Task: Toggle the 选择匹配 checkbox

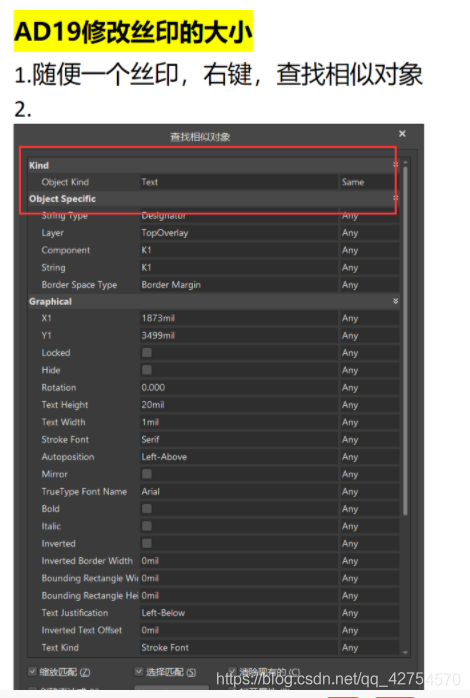Action: (x=139, y=671)
